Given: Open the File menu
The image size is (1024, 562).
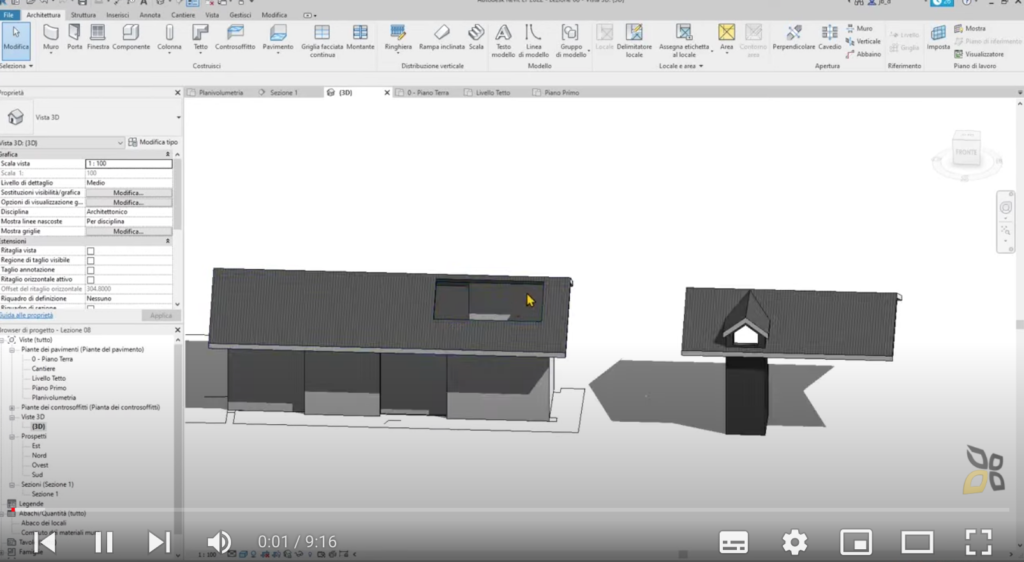Looking at the screenshot, I should point(9,14).
